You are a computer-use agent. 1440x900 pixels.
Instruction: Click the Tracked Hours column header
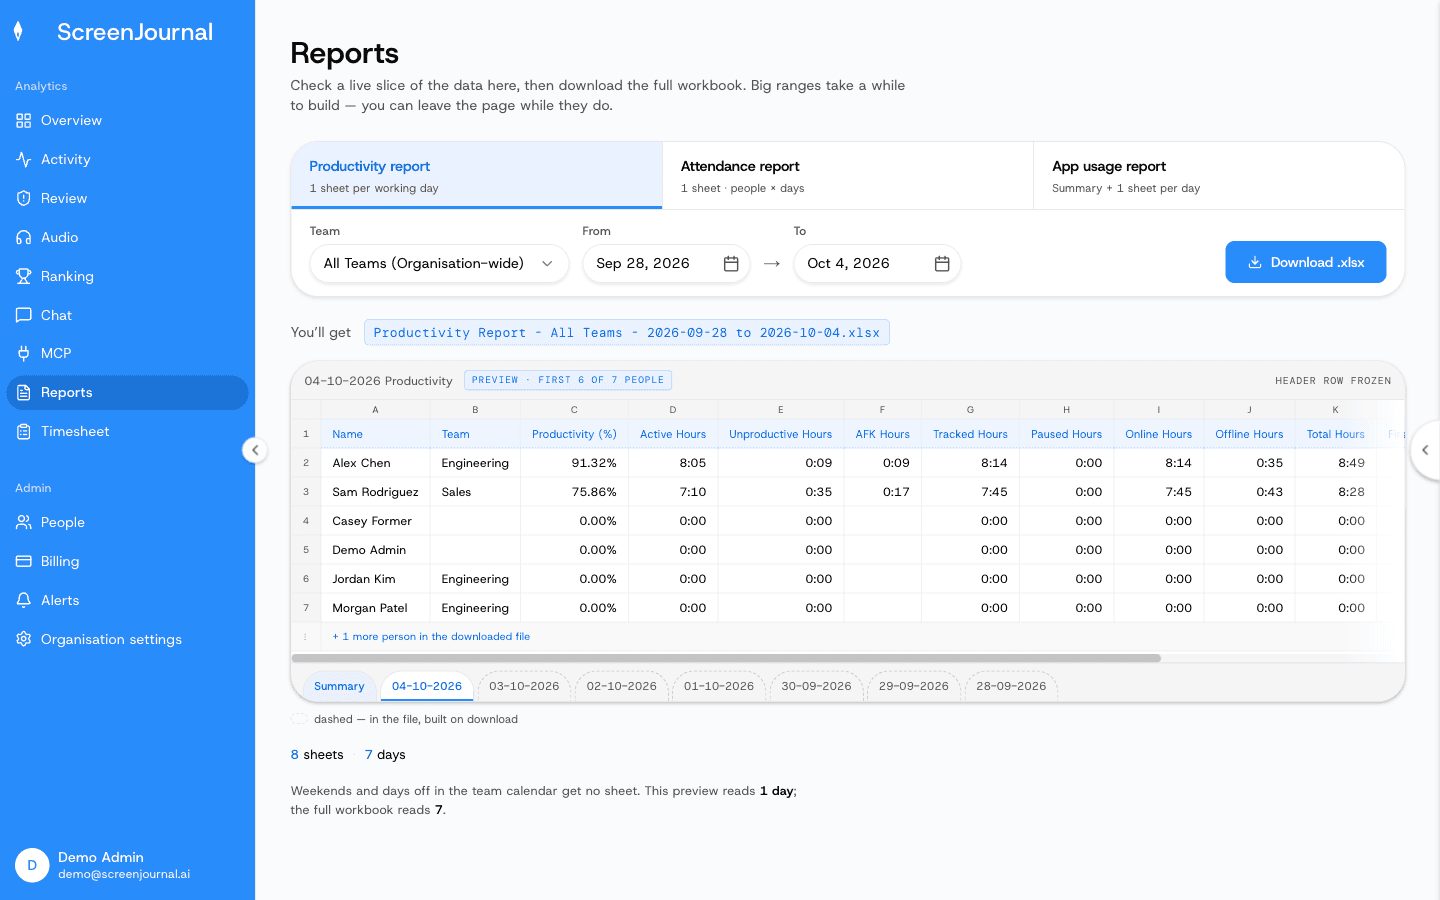[x=970, y=435]
